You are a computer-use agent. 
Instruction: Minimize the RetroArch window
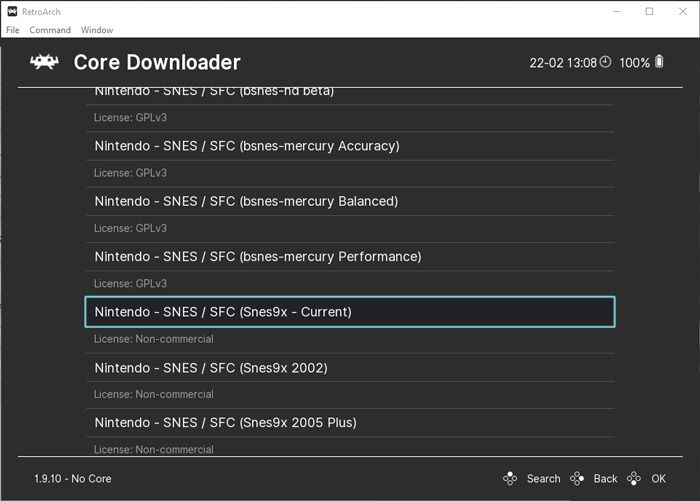point(617,12)
